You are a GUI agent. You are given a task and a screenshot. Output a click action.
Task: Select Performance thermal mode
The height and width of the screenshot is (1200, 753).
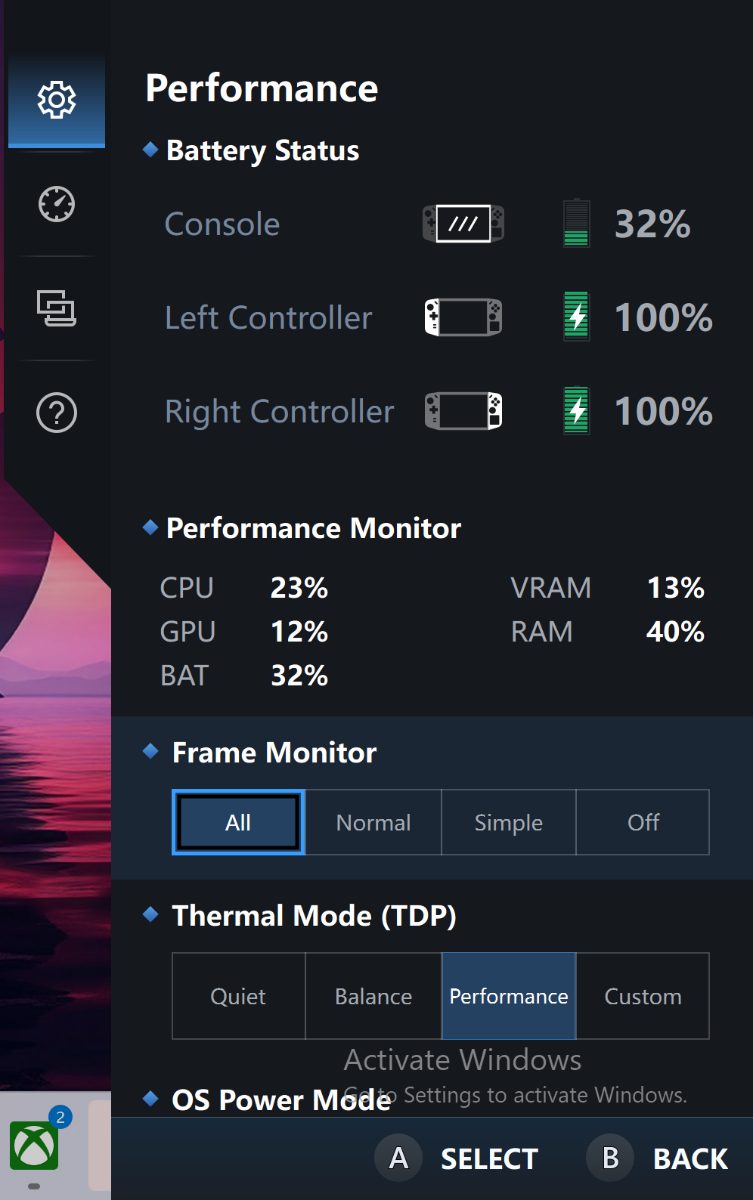[508, 996]
